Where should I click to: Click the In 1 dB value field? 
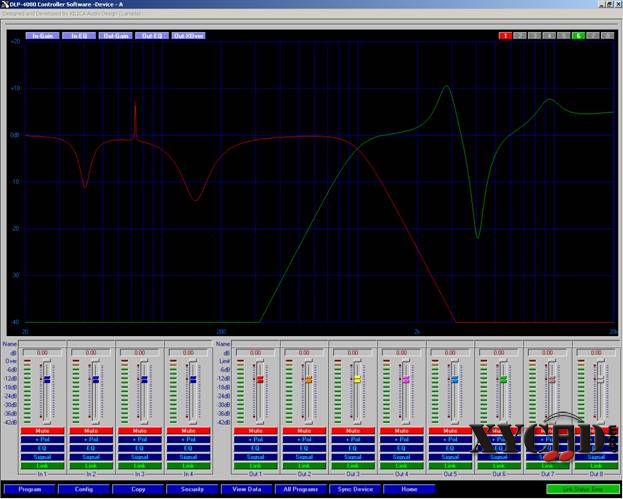click(x=43, y=353)
